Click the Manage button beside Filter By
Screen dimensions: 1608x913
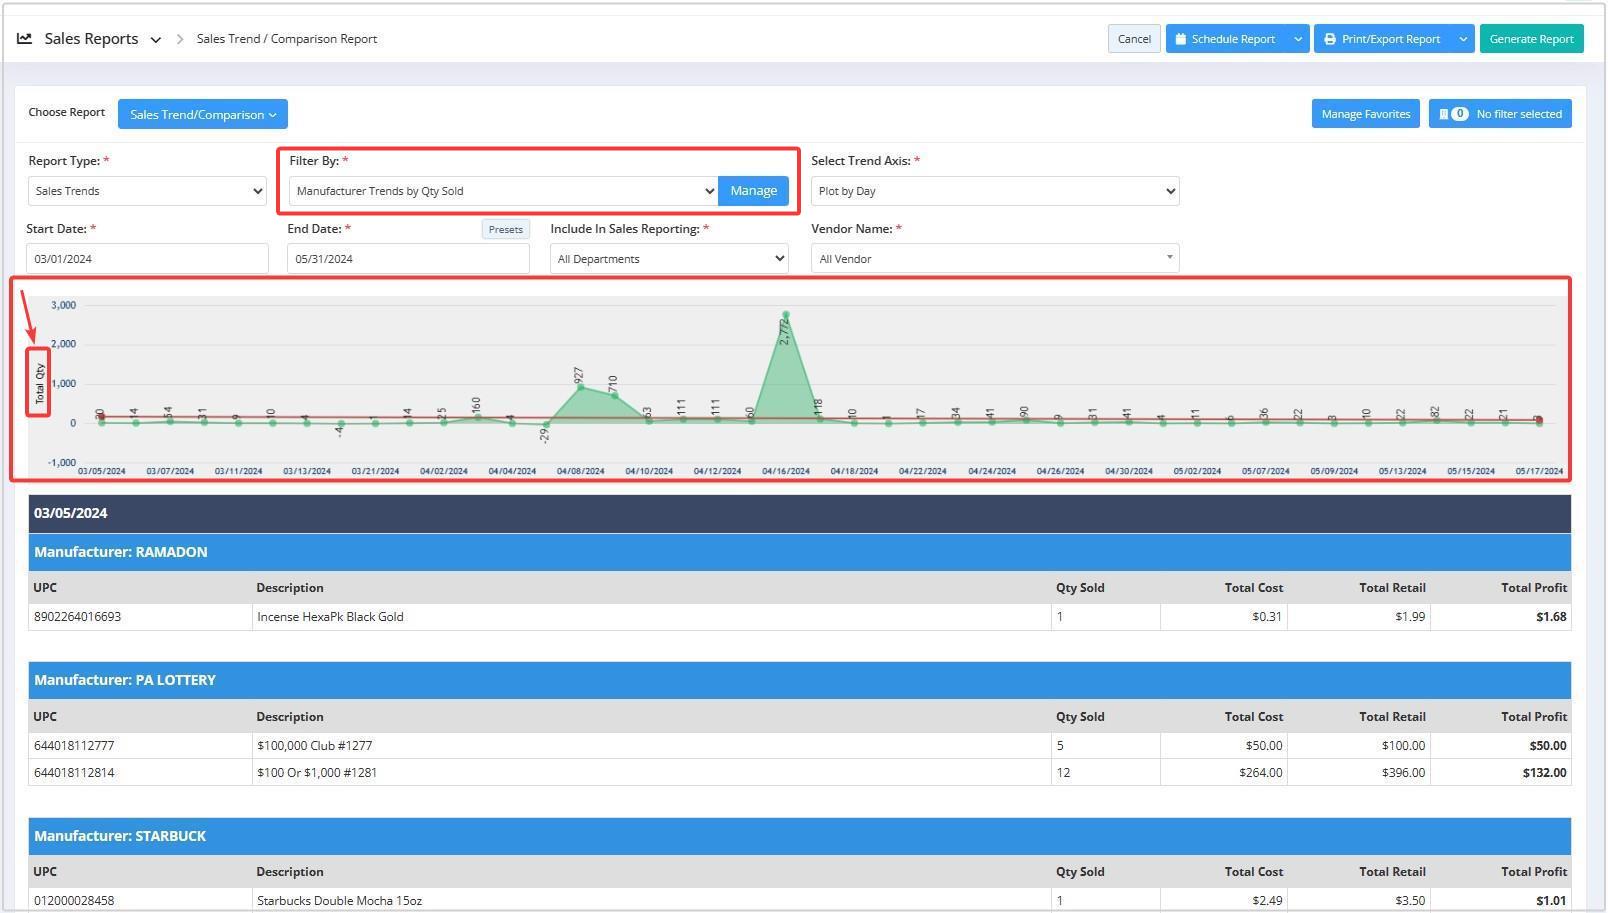tap(753, 191)
